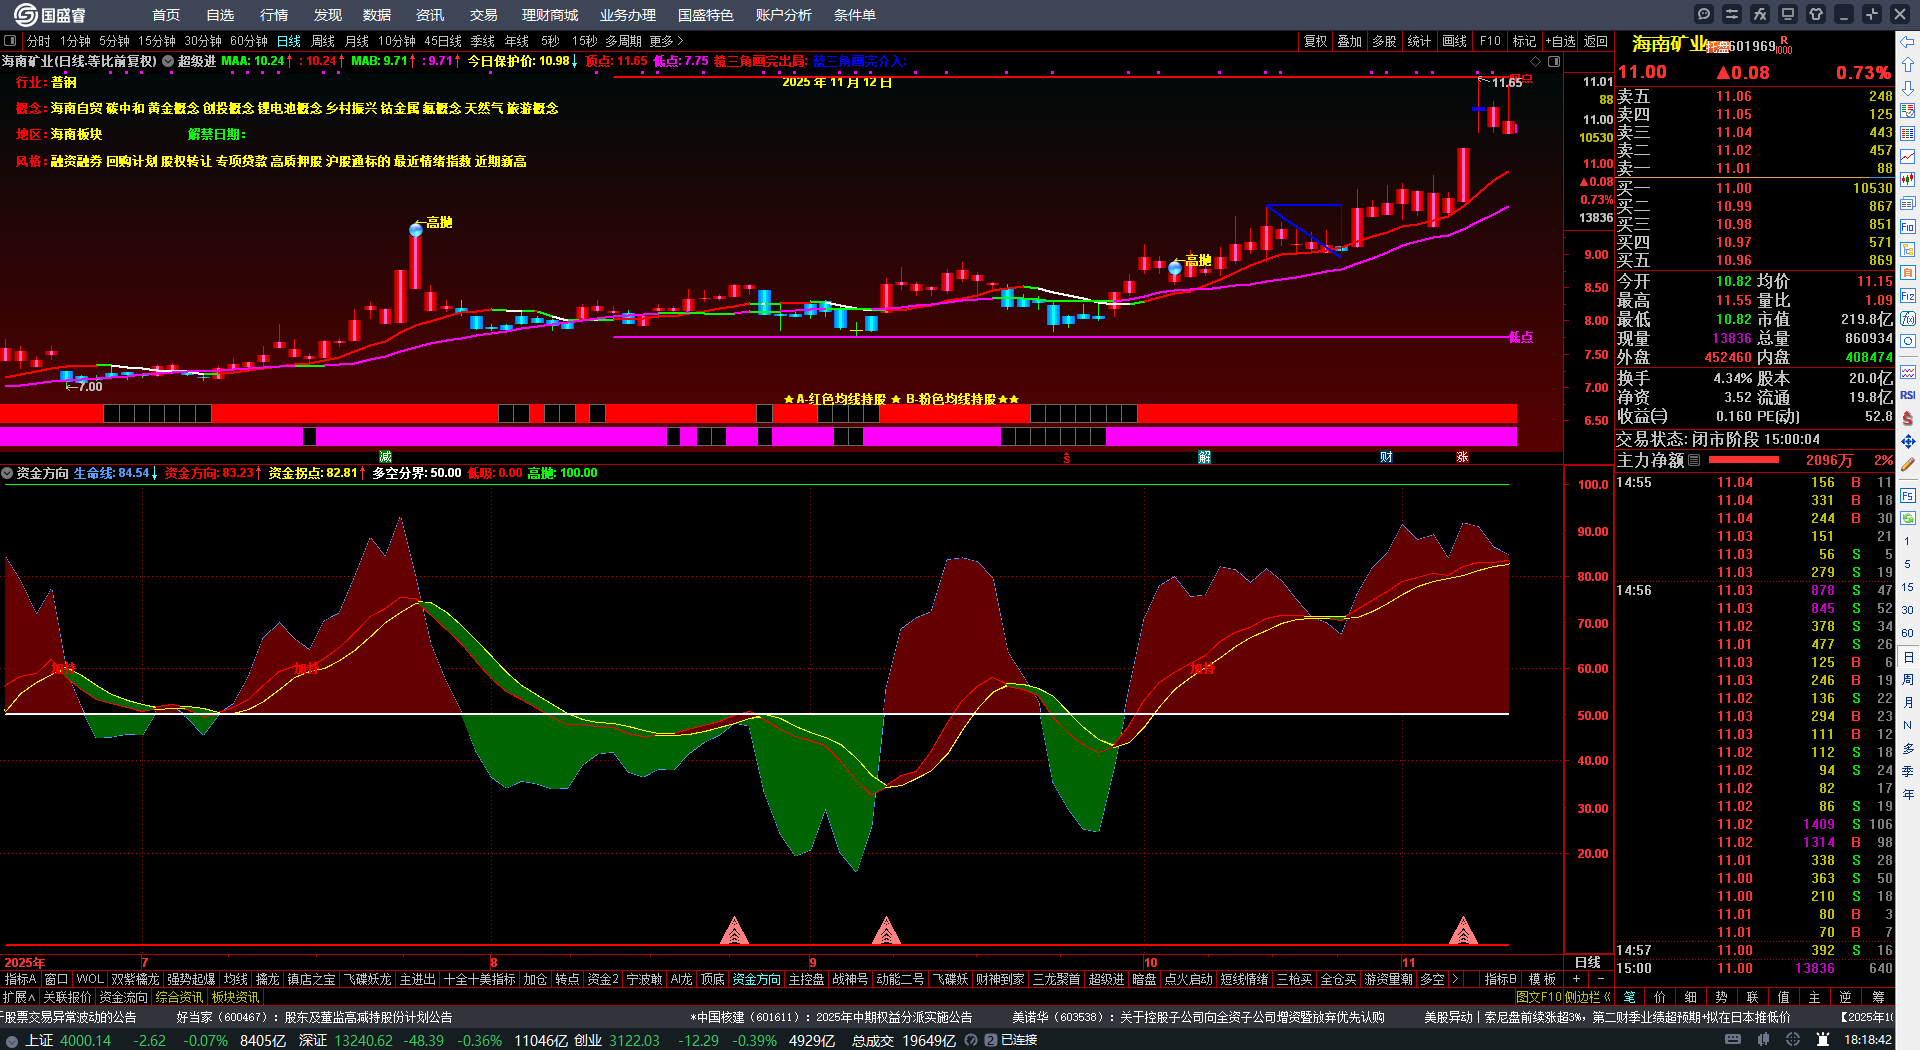Select the pencil drawing icon in right sidebar
The height and width of the screenshot is (1050, 1920).
[x=1908, y=464]
